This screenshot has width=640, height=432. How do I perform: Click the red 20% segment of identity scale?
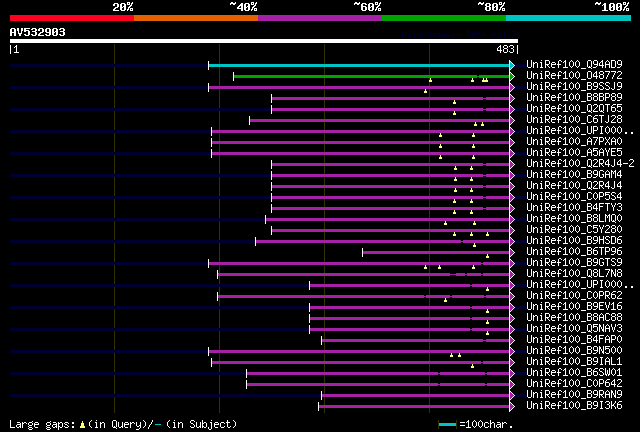72,18
